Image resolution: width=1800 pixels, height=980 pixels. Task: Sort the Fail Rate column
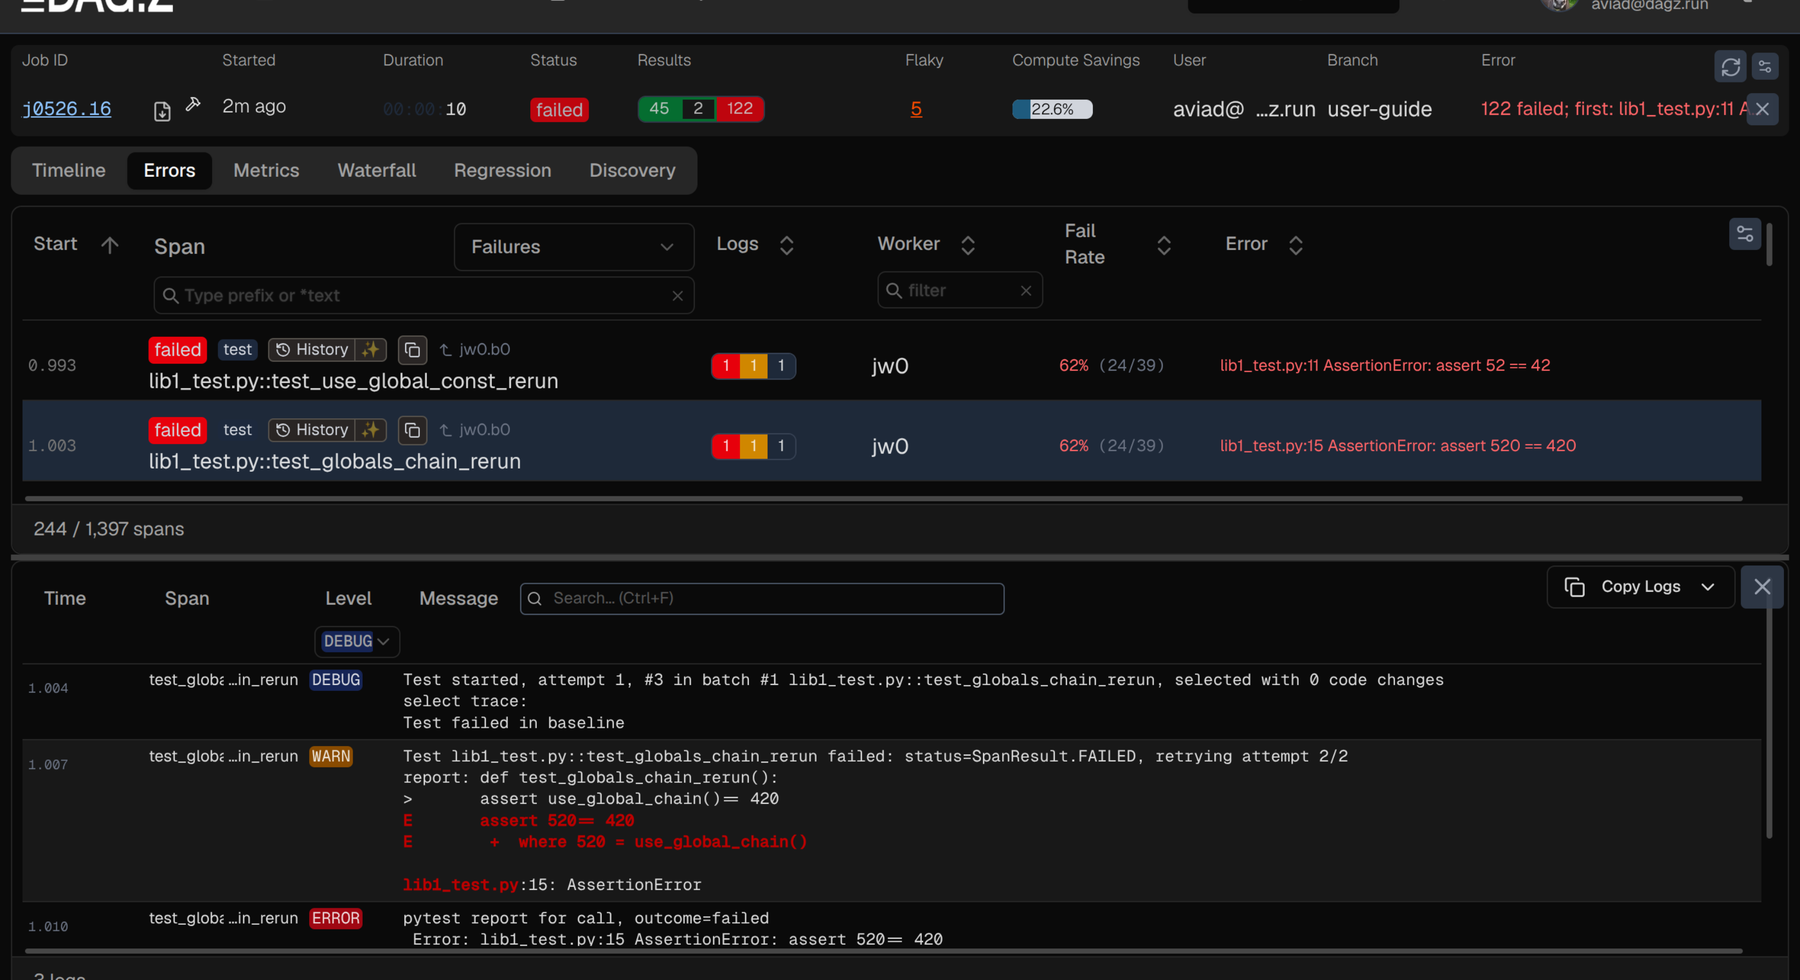tap(1164, 245)
